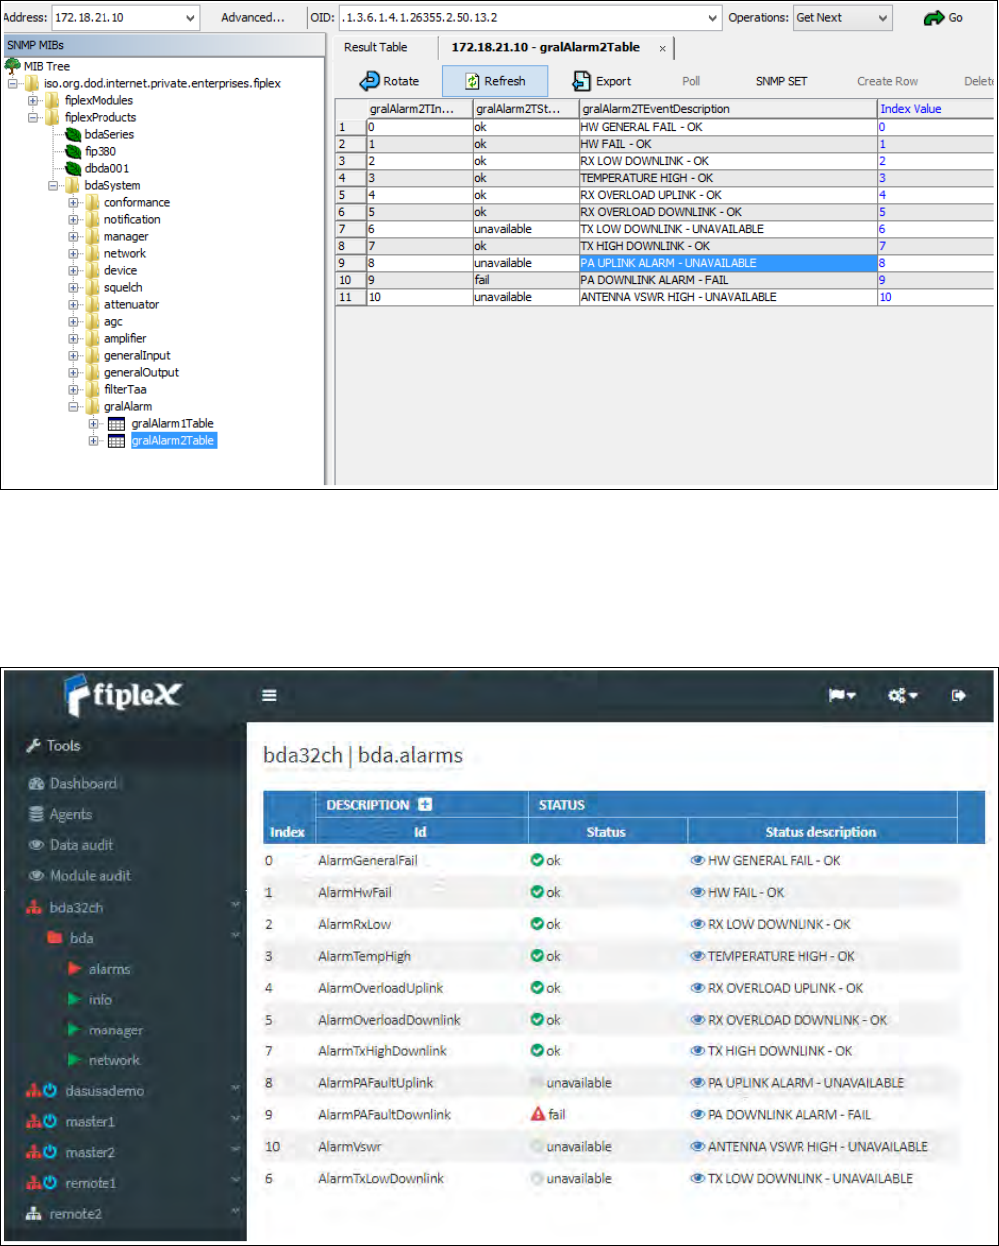Open Tools in the fiplex sidebar

55,745
